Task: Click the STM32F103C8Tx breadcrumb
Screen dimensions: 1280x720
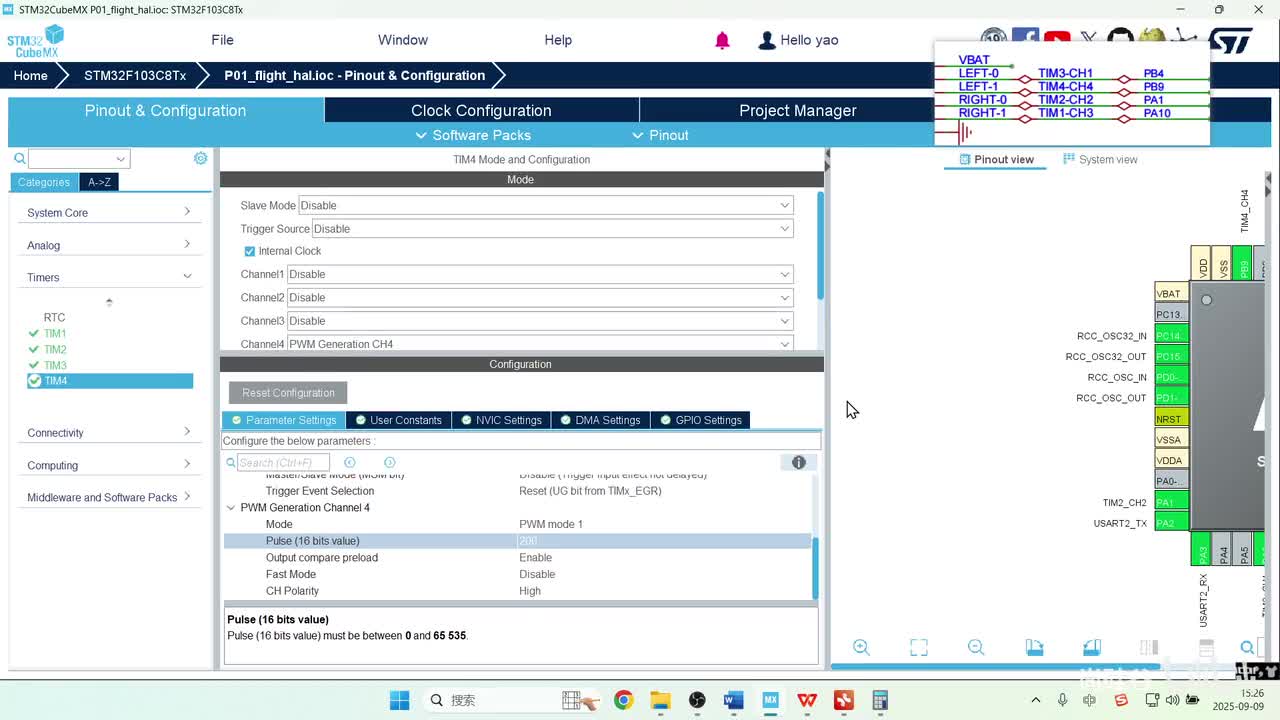Action: 135,75
